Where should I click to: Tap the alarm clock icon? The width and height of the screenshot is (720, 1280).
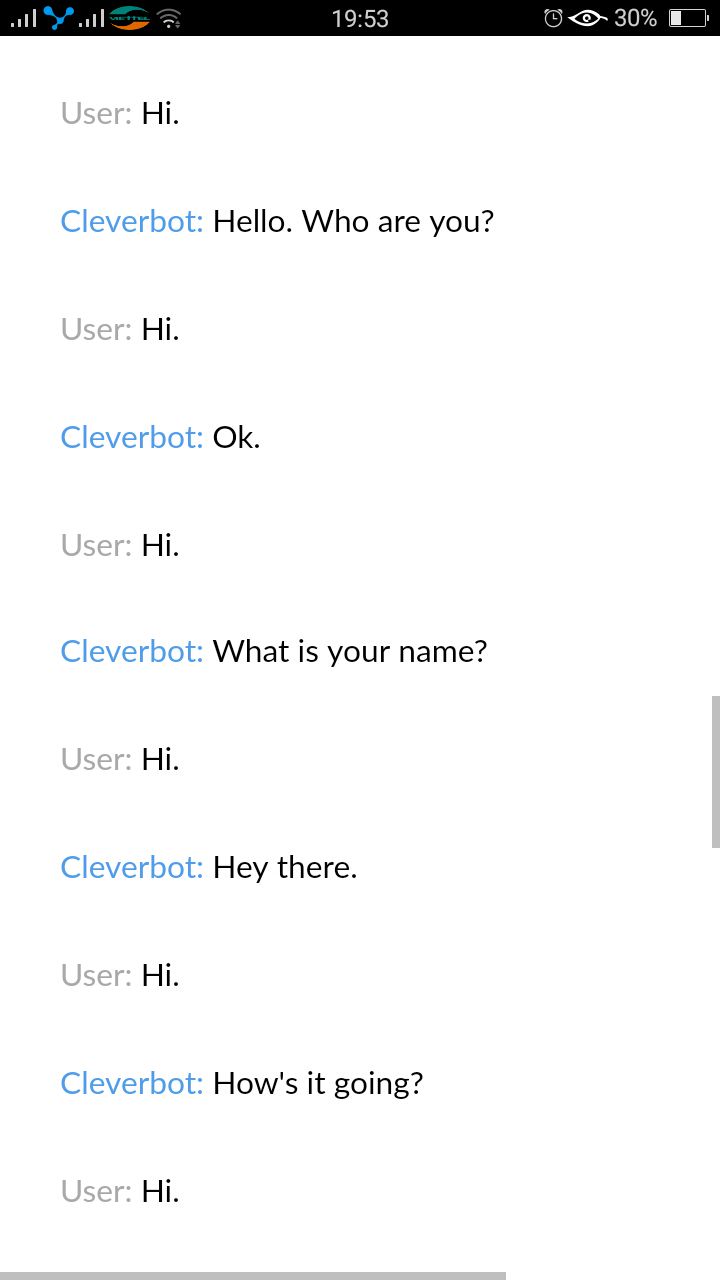pyautogui.click(x=553, y=18)
